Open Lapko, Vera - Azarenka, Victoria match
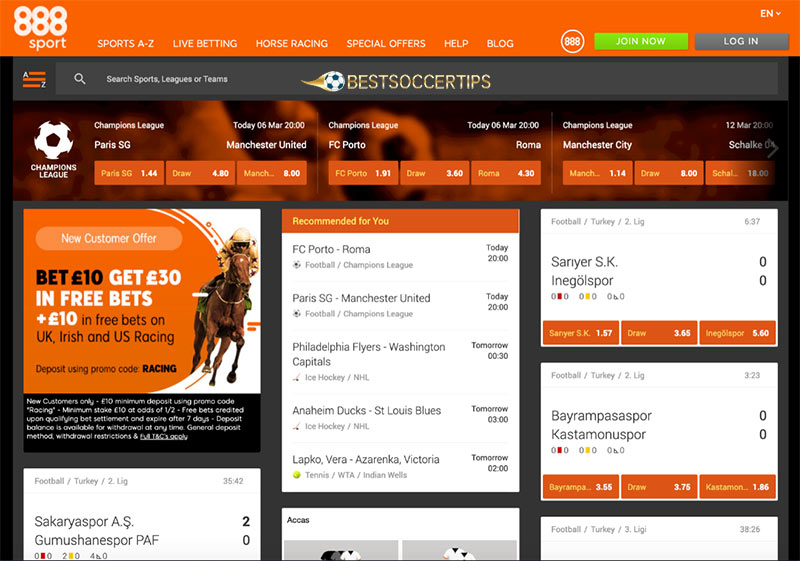The image size is (800, 561). point(400,467)
